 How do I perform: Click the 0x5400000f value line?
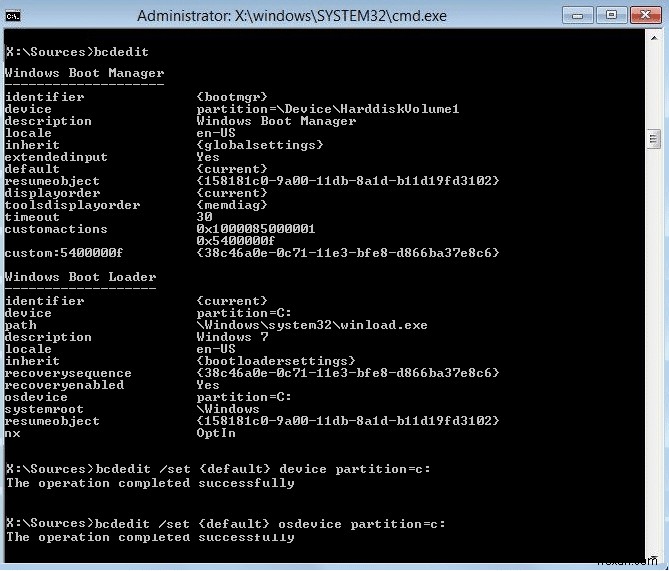(236, 241)
